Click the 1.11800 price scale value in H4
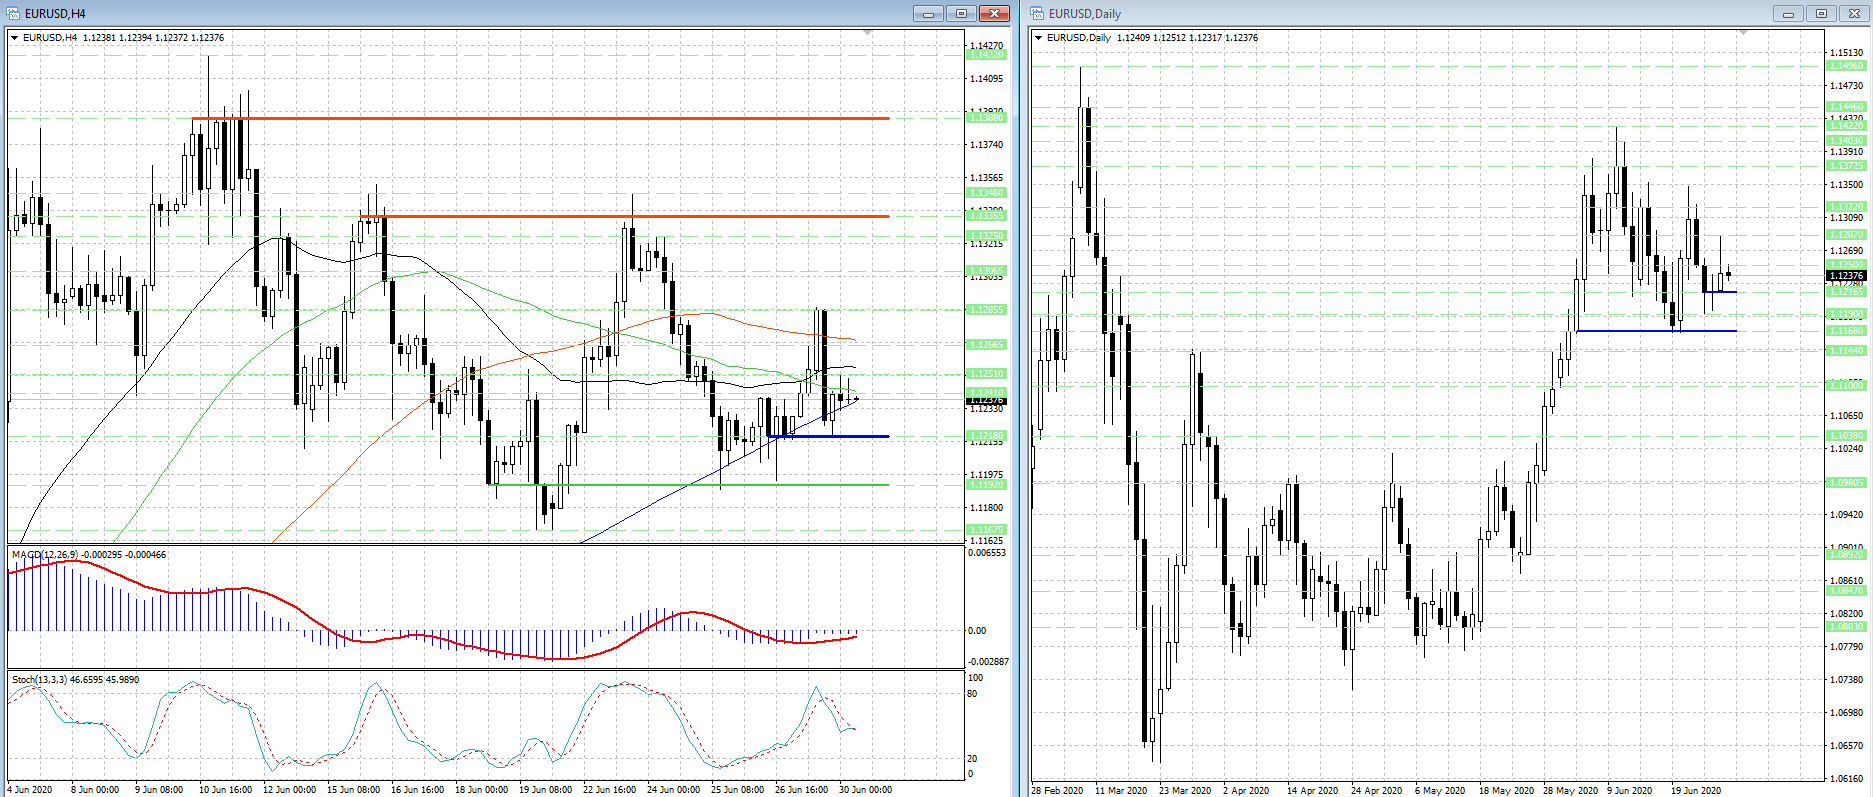1873x797 pixels. click(x=986, y=508)
